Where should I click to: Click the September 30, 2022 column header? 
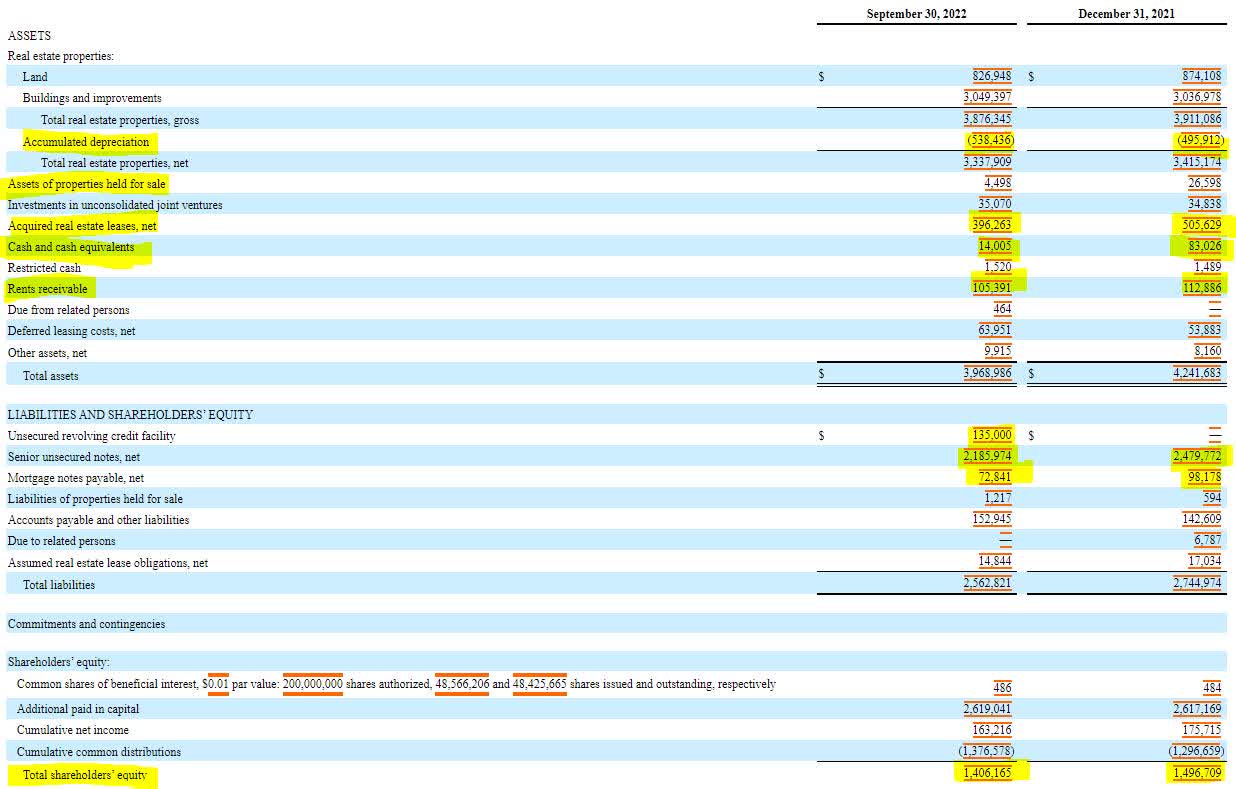(x=916, y=14)
